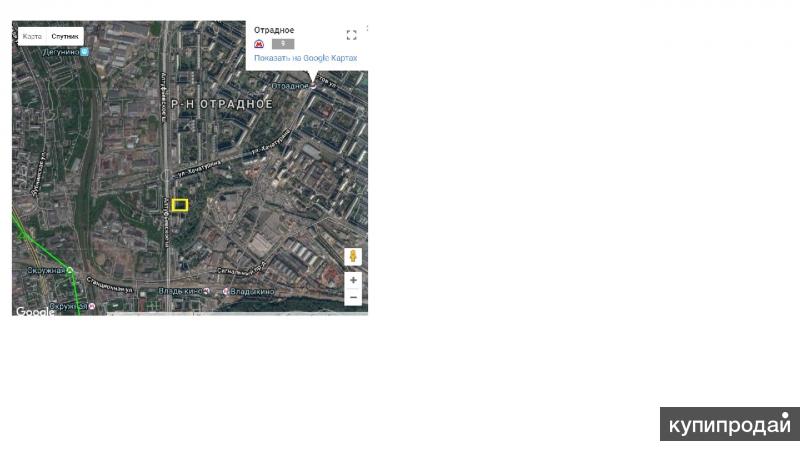Select the Спутник satellite view tab
Screen dimensions: 800x450
tap(65, 37)
